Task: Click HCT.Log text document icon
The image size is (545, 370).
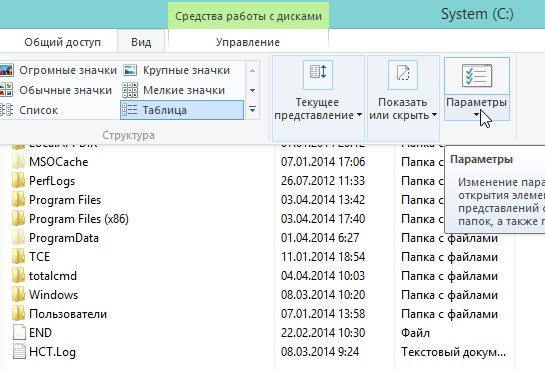Action: coord(19,352)
